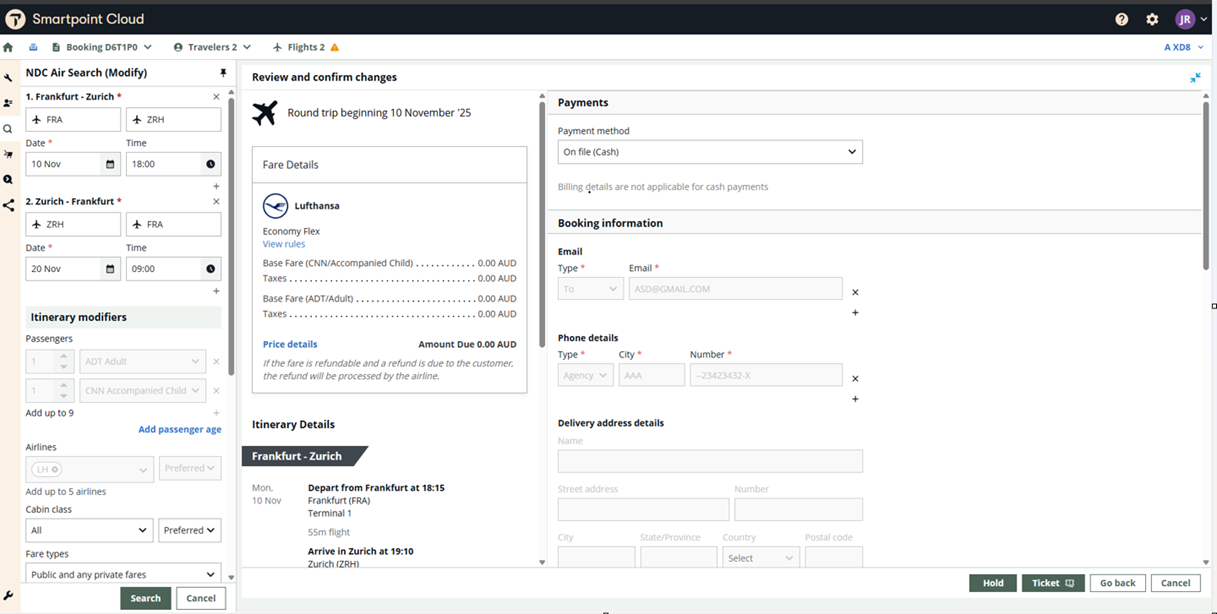
Task: Collapse the review panel using corner arrows icon
Action: coord(1195,77)
